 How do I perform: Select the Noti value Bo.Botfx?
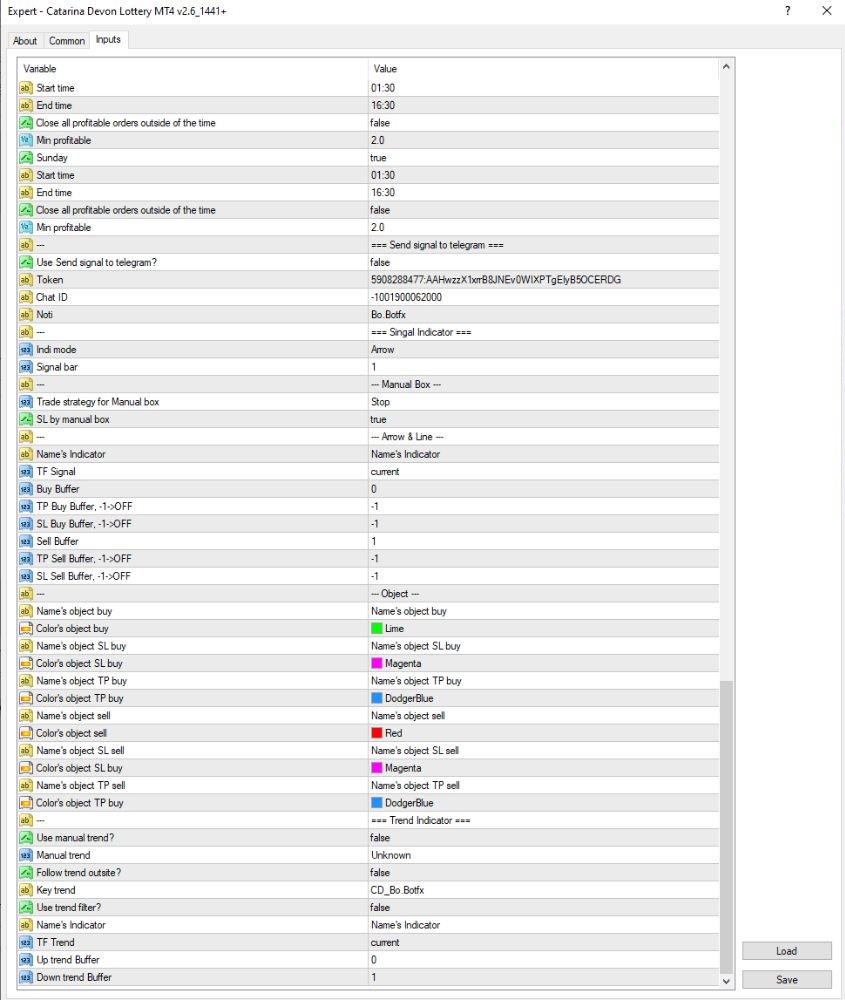(x=388, y=314)
